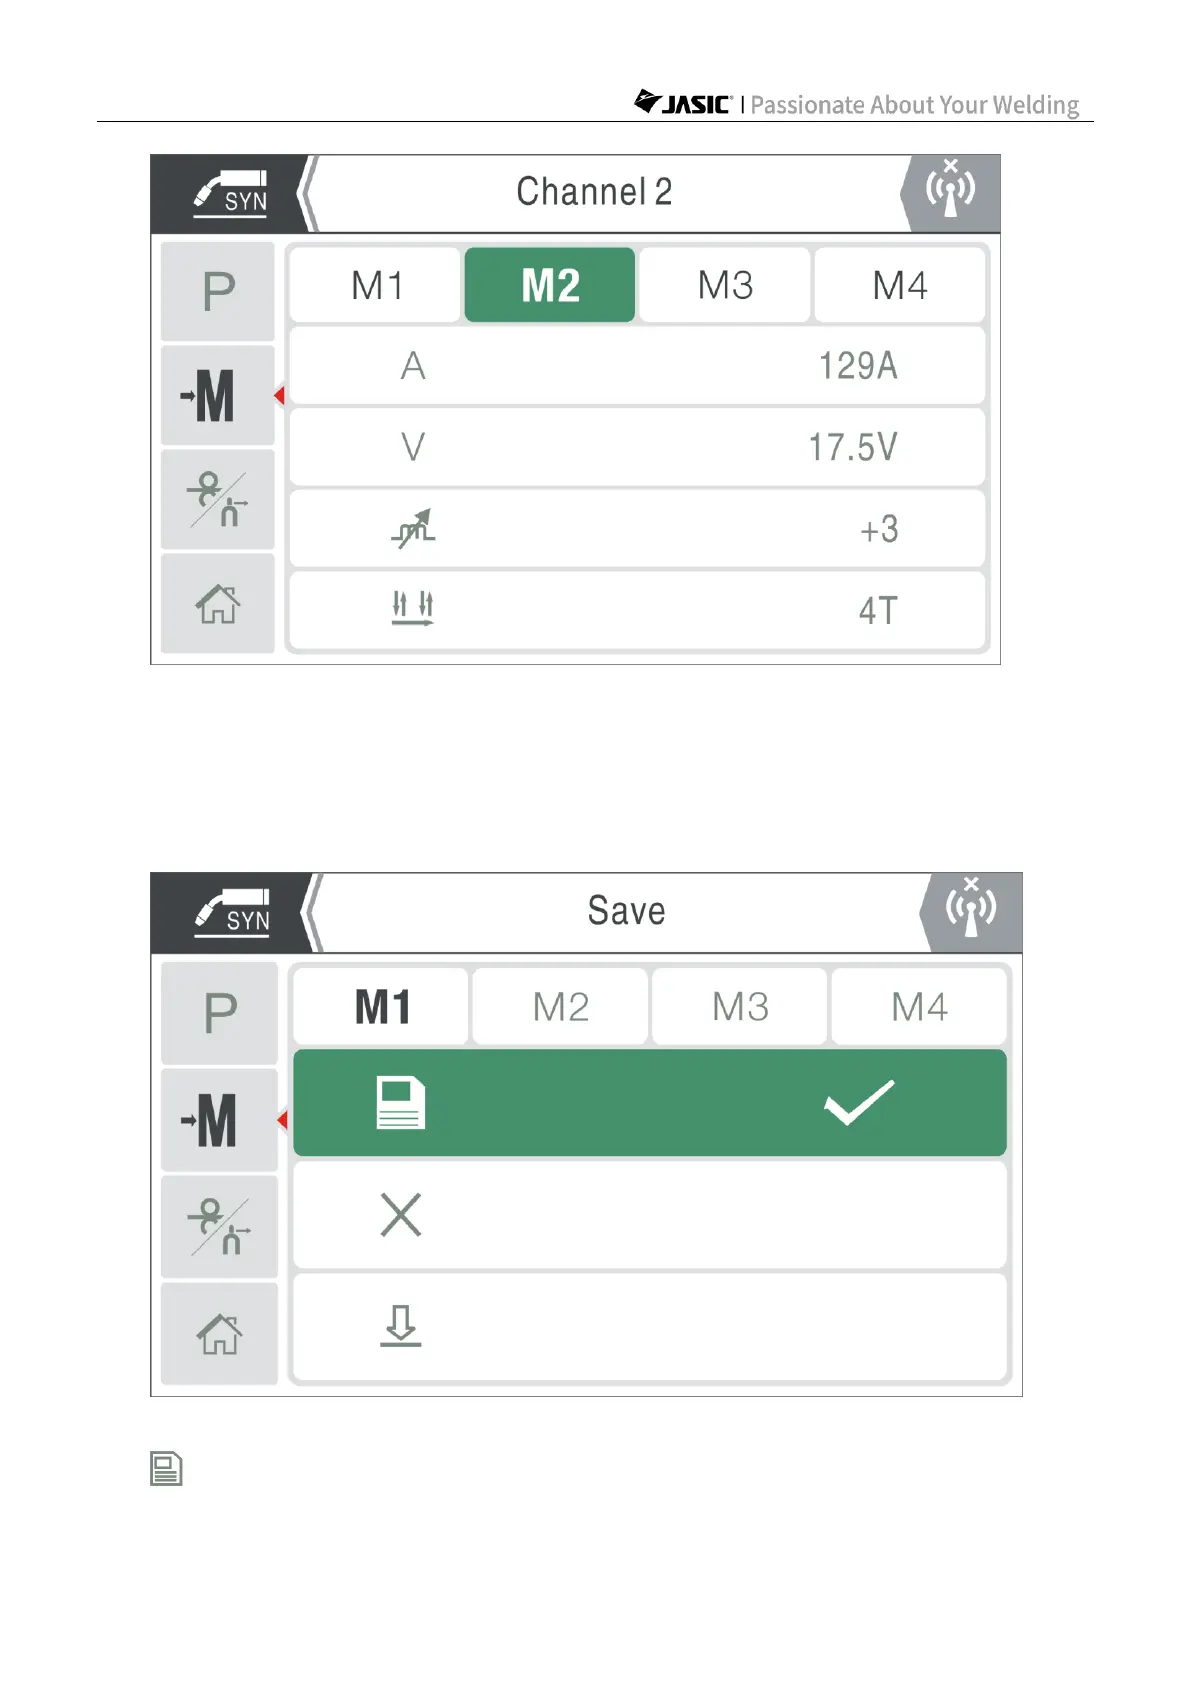Confirm save with the white checkmark
The width and height of the screenshot is (1191, 1684).
[858, 1103]
